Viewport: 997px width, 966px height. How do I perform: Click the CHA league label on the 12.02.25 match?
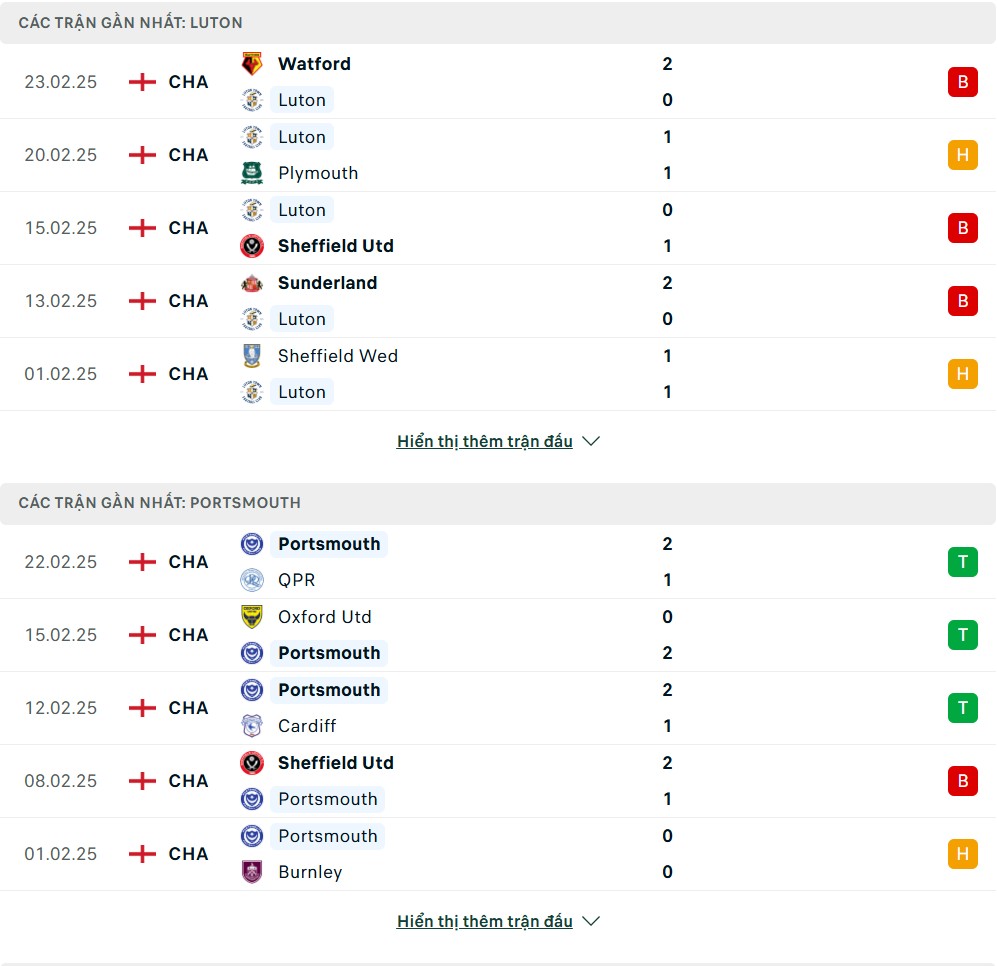(x=188, y=708)
